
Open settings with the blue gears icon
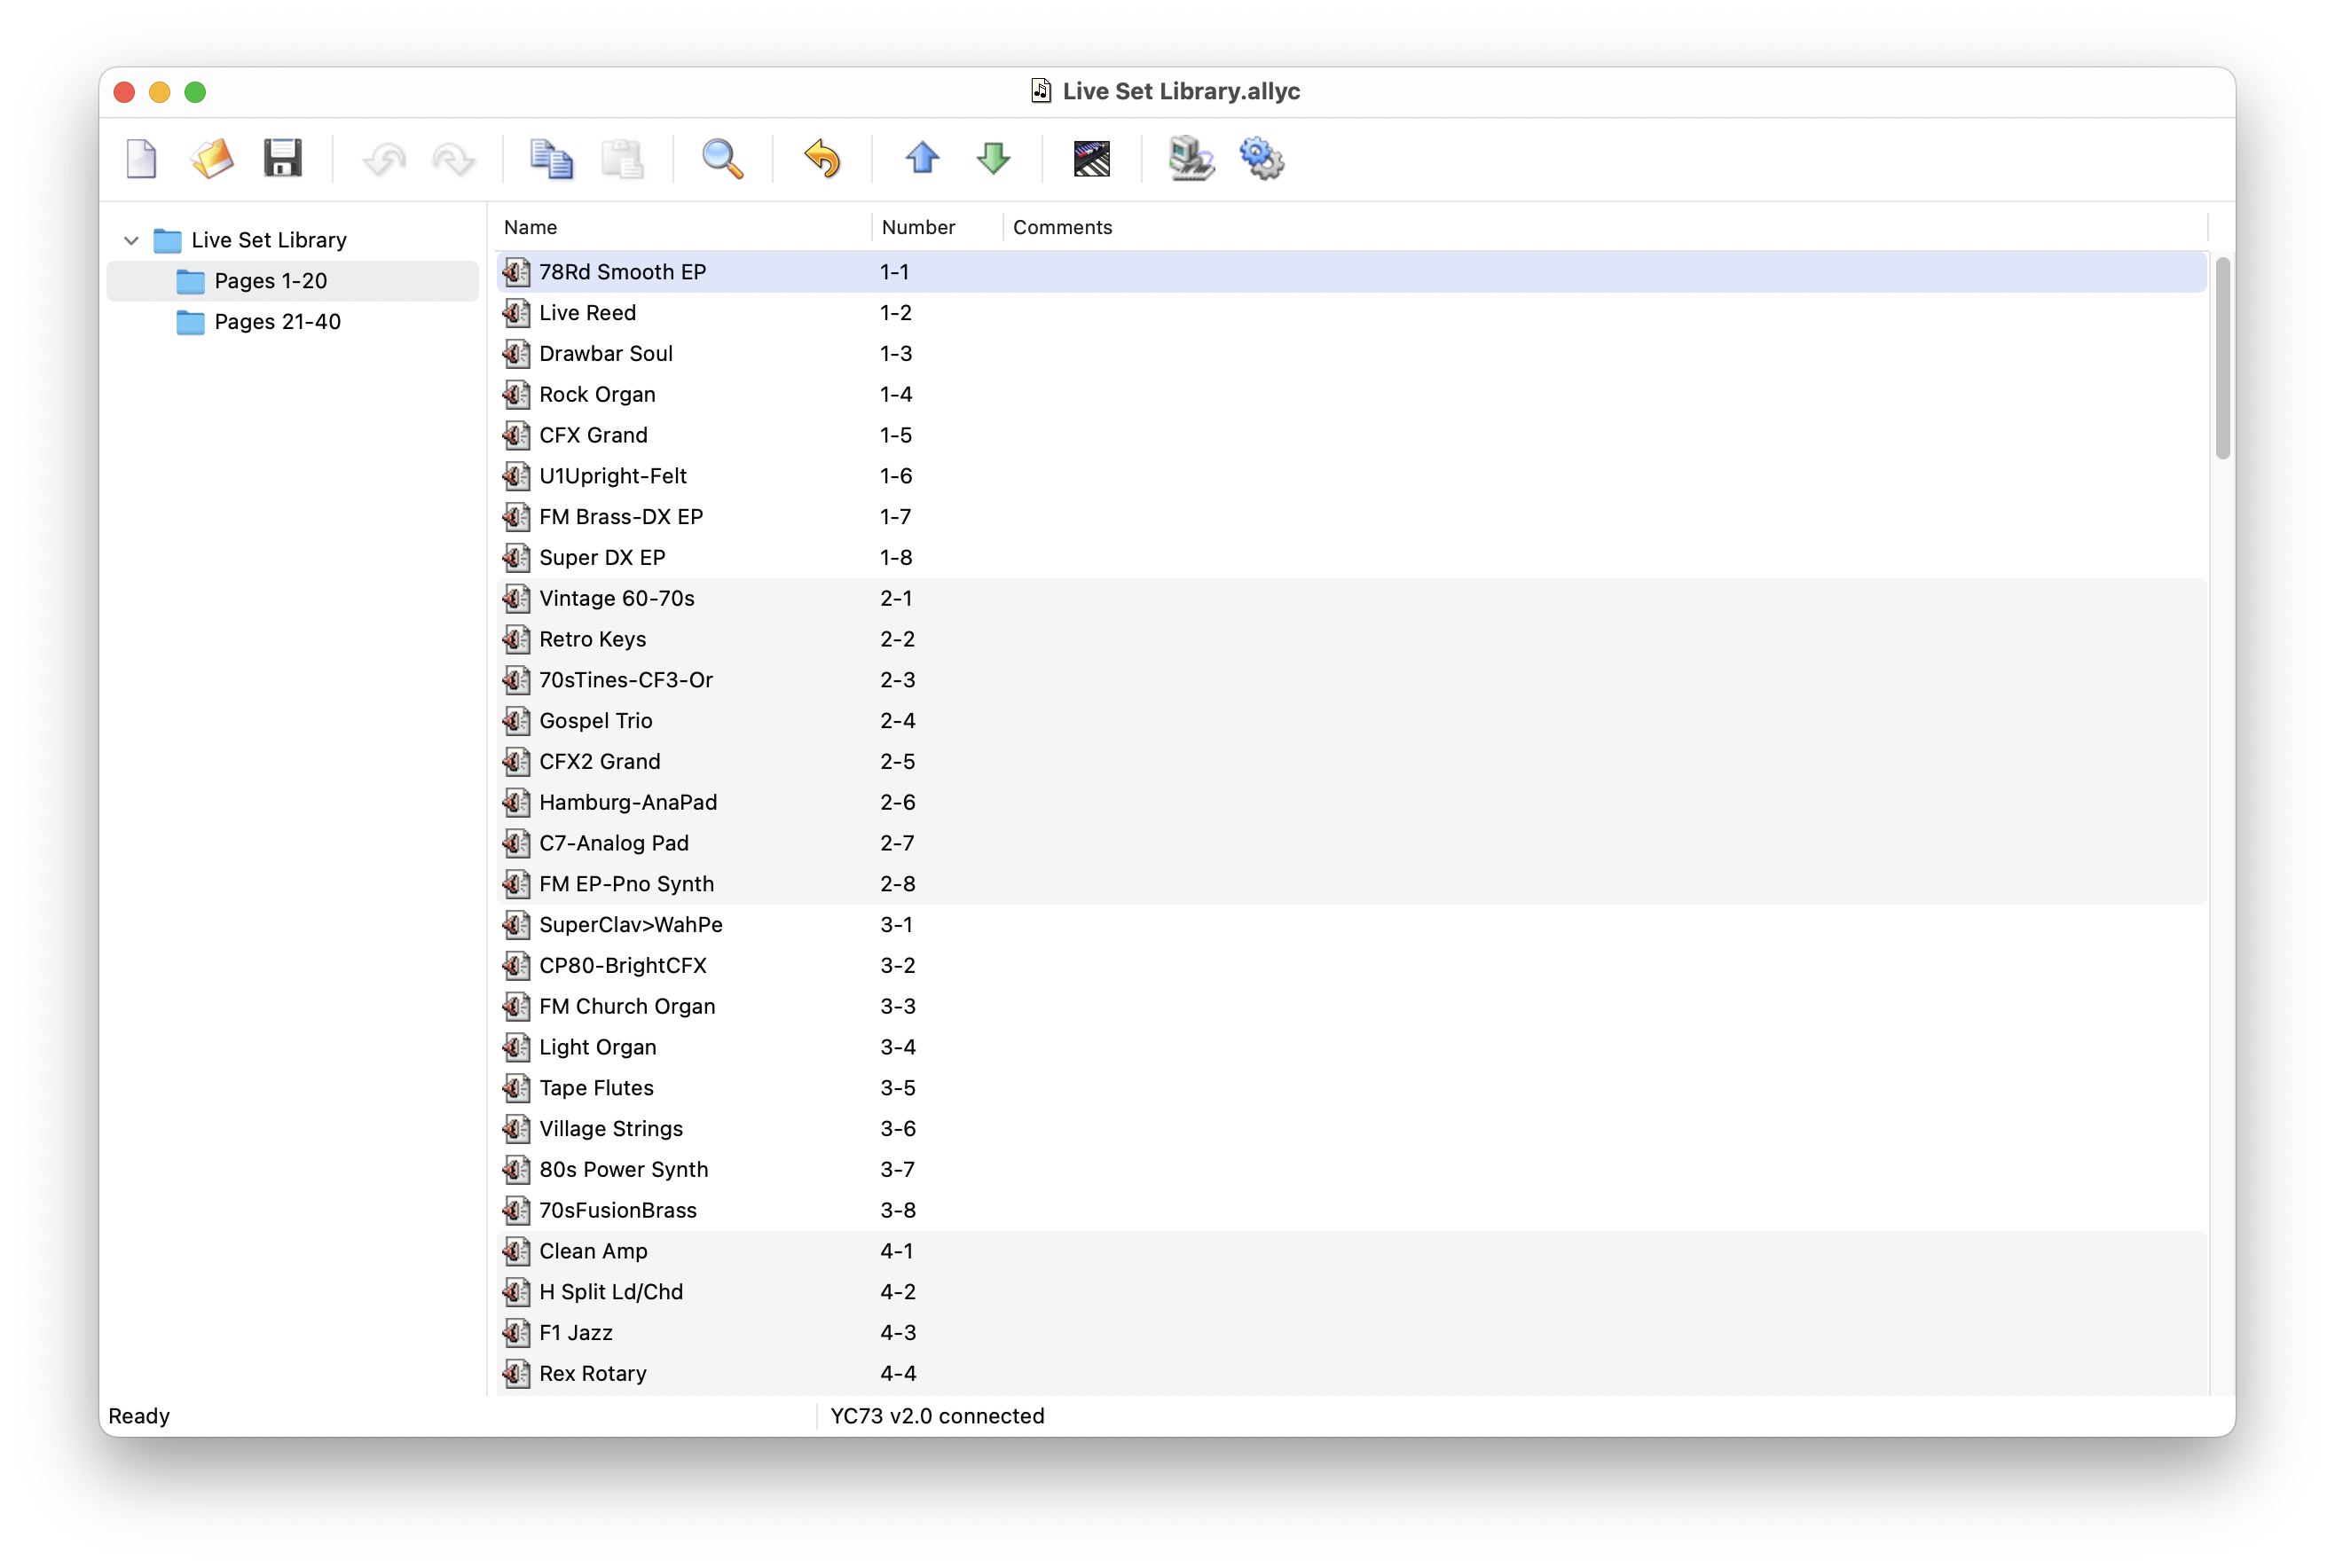pos(1262,158)
